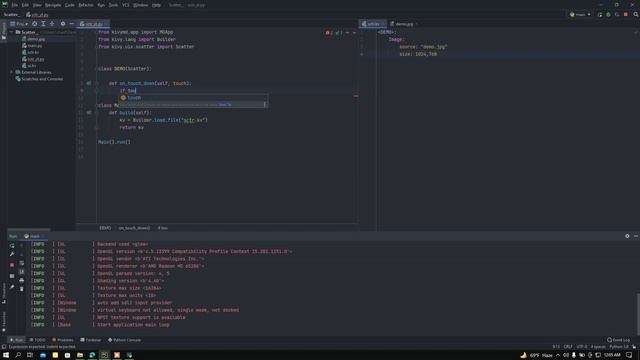Open the Code menu
Image resolution: width=640 pixels, height=360 pixels.
(70, 5)
